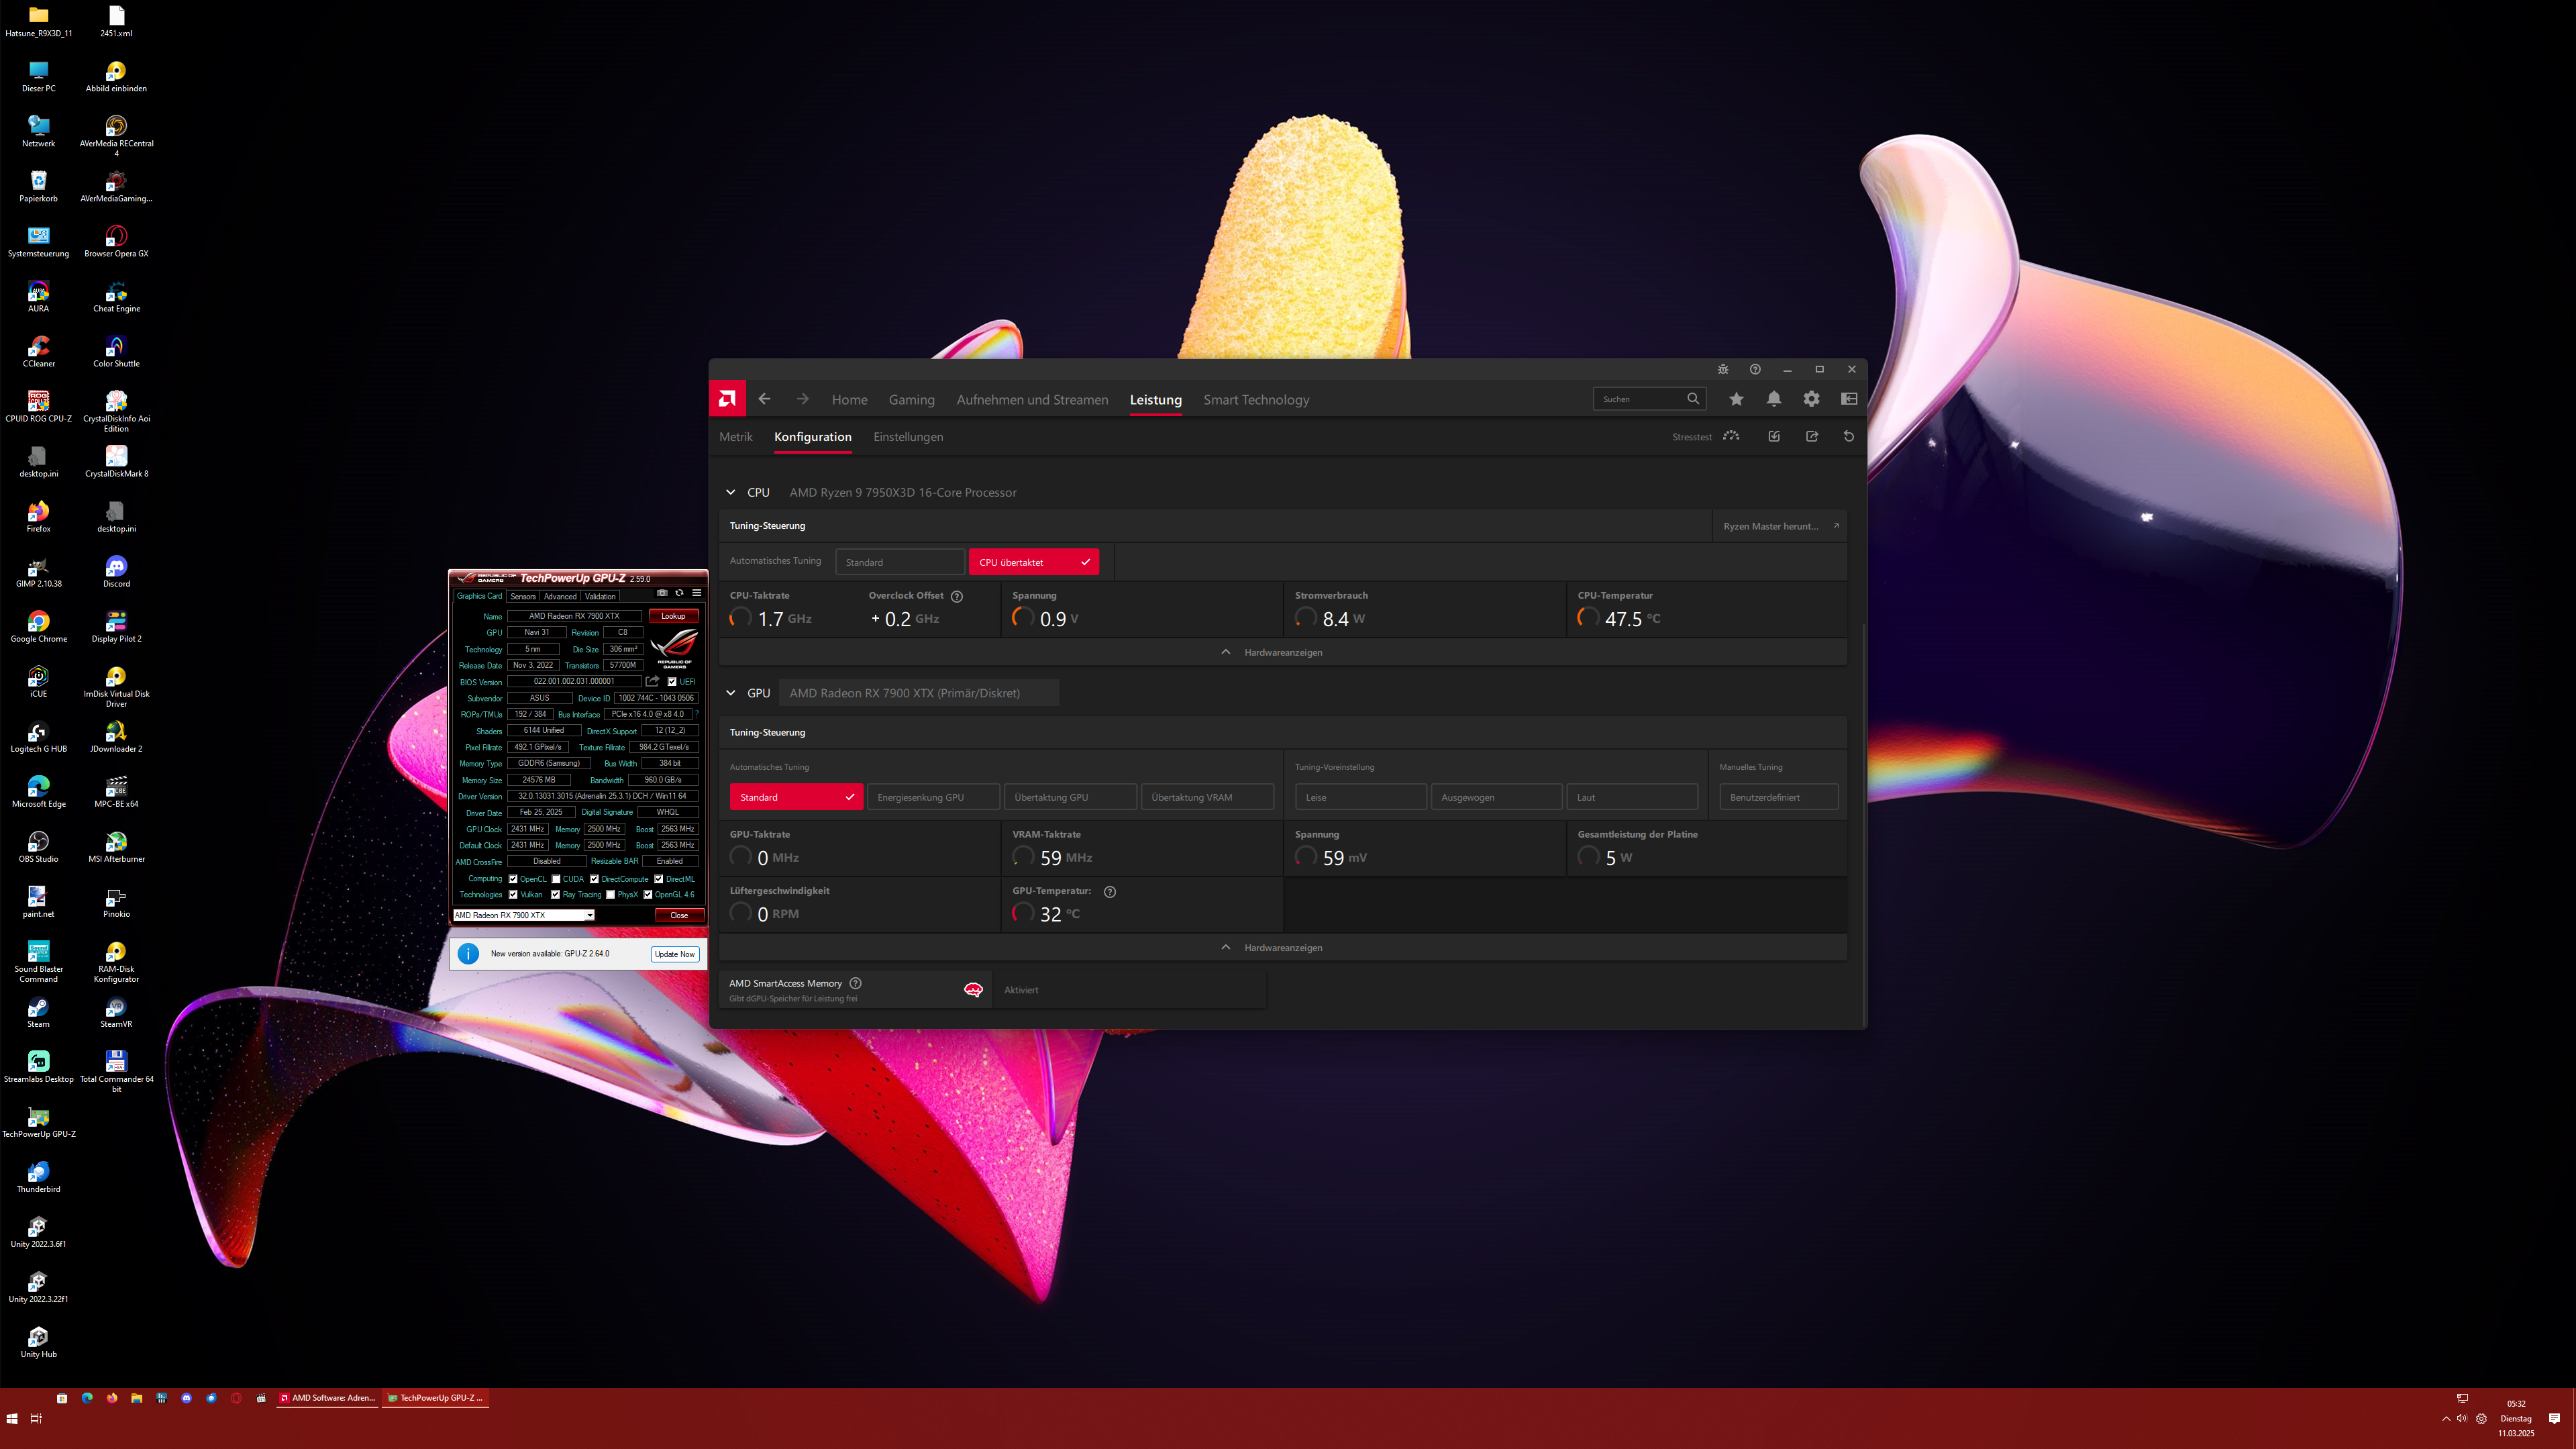Open AMD Software help via question mark icon
This screenshot has height=1449, width=2576.
[x=1755, y=369]
